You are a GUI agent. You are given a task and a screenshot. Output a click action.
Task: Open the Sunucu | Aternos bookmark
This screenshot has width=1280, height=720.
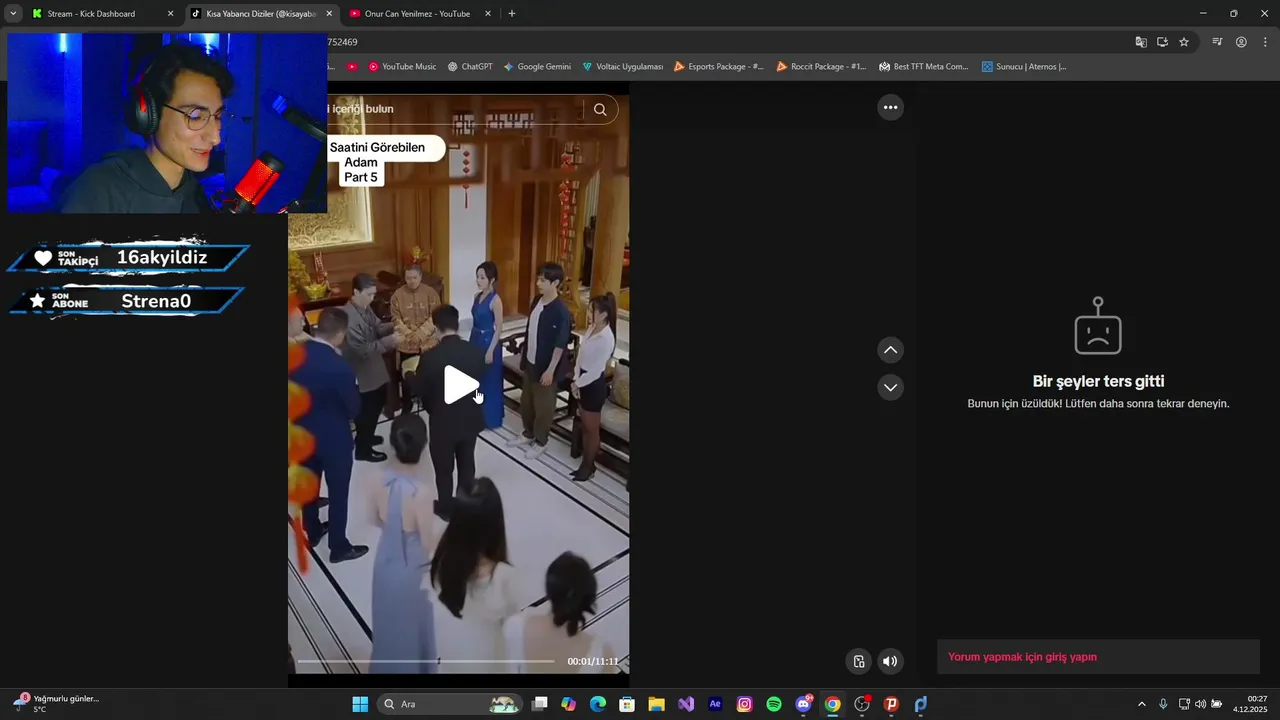(1024, 67)
